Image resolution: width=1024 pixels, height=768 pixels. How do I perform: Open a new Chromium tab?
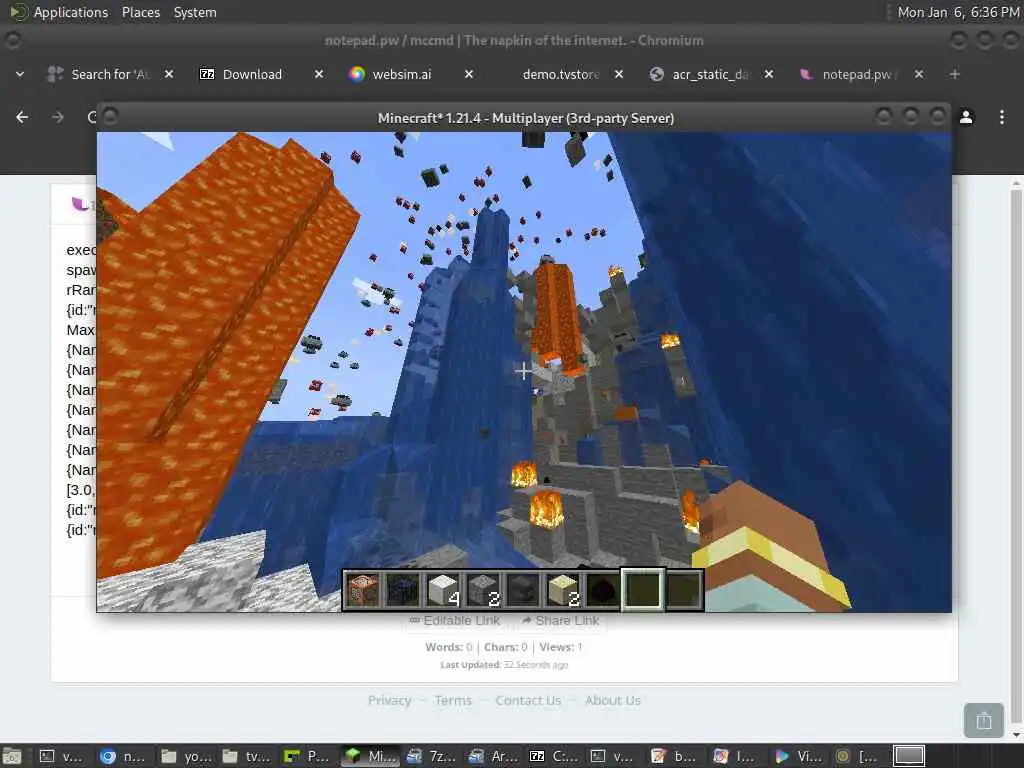click(955, 74)
